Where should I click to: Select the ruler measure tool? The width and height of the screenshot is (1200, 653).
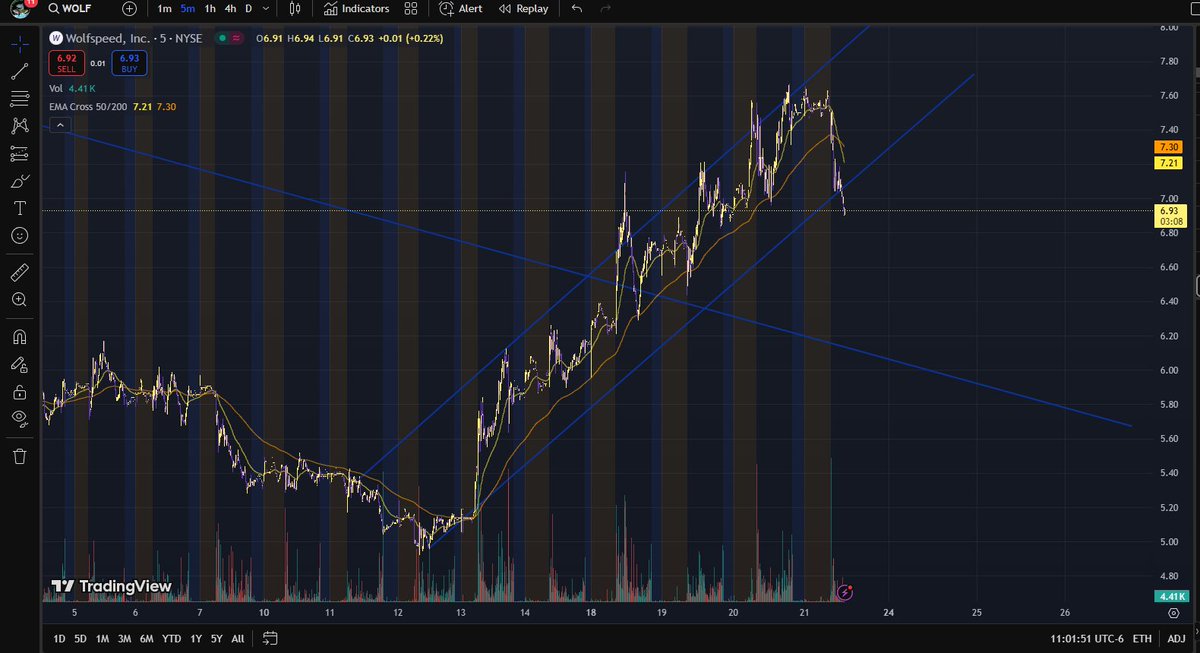(19, 272)
